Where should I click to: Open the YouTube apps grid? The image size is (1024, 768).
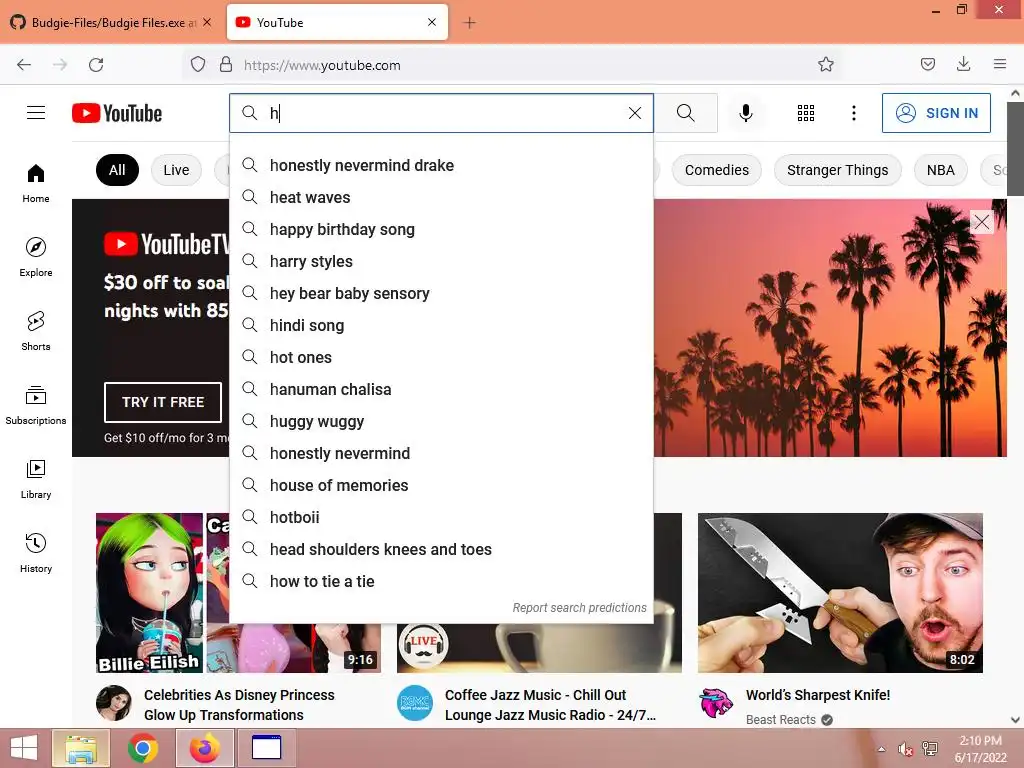(x=806, y=113)
